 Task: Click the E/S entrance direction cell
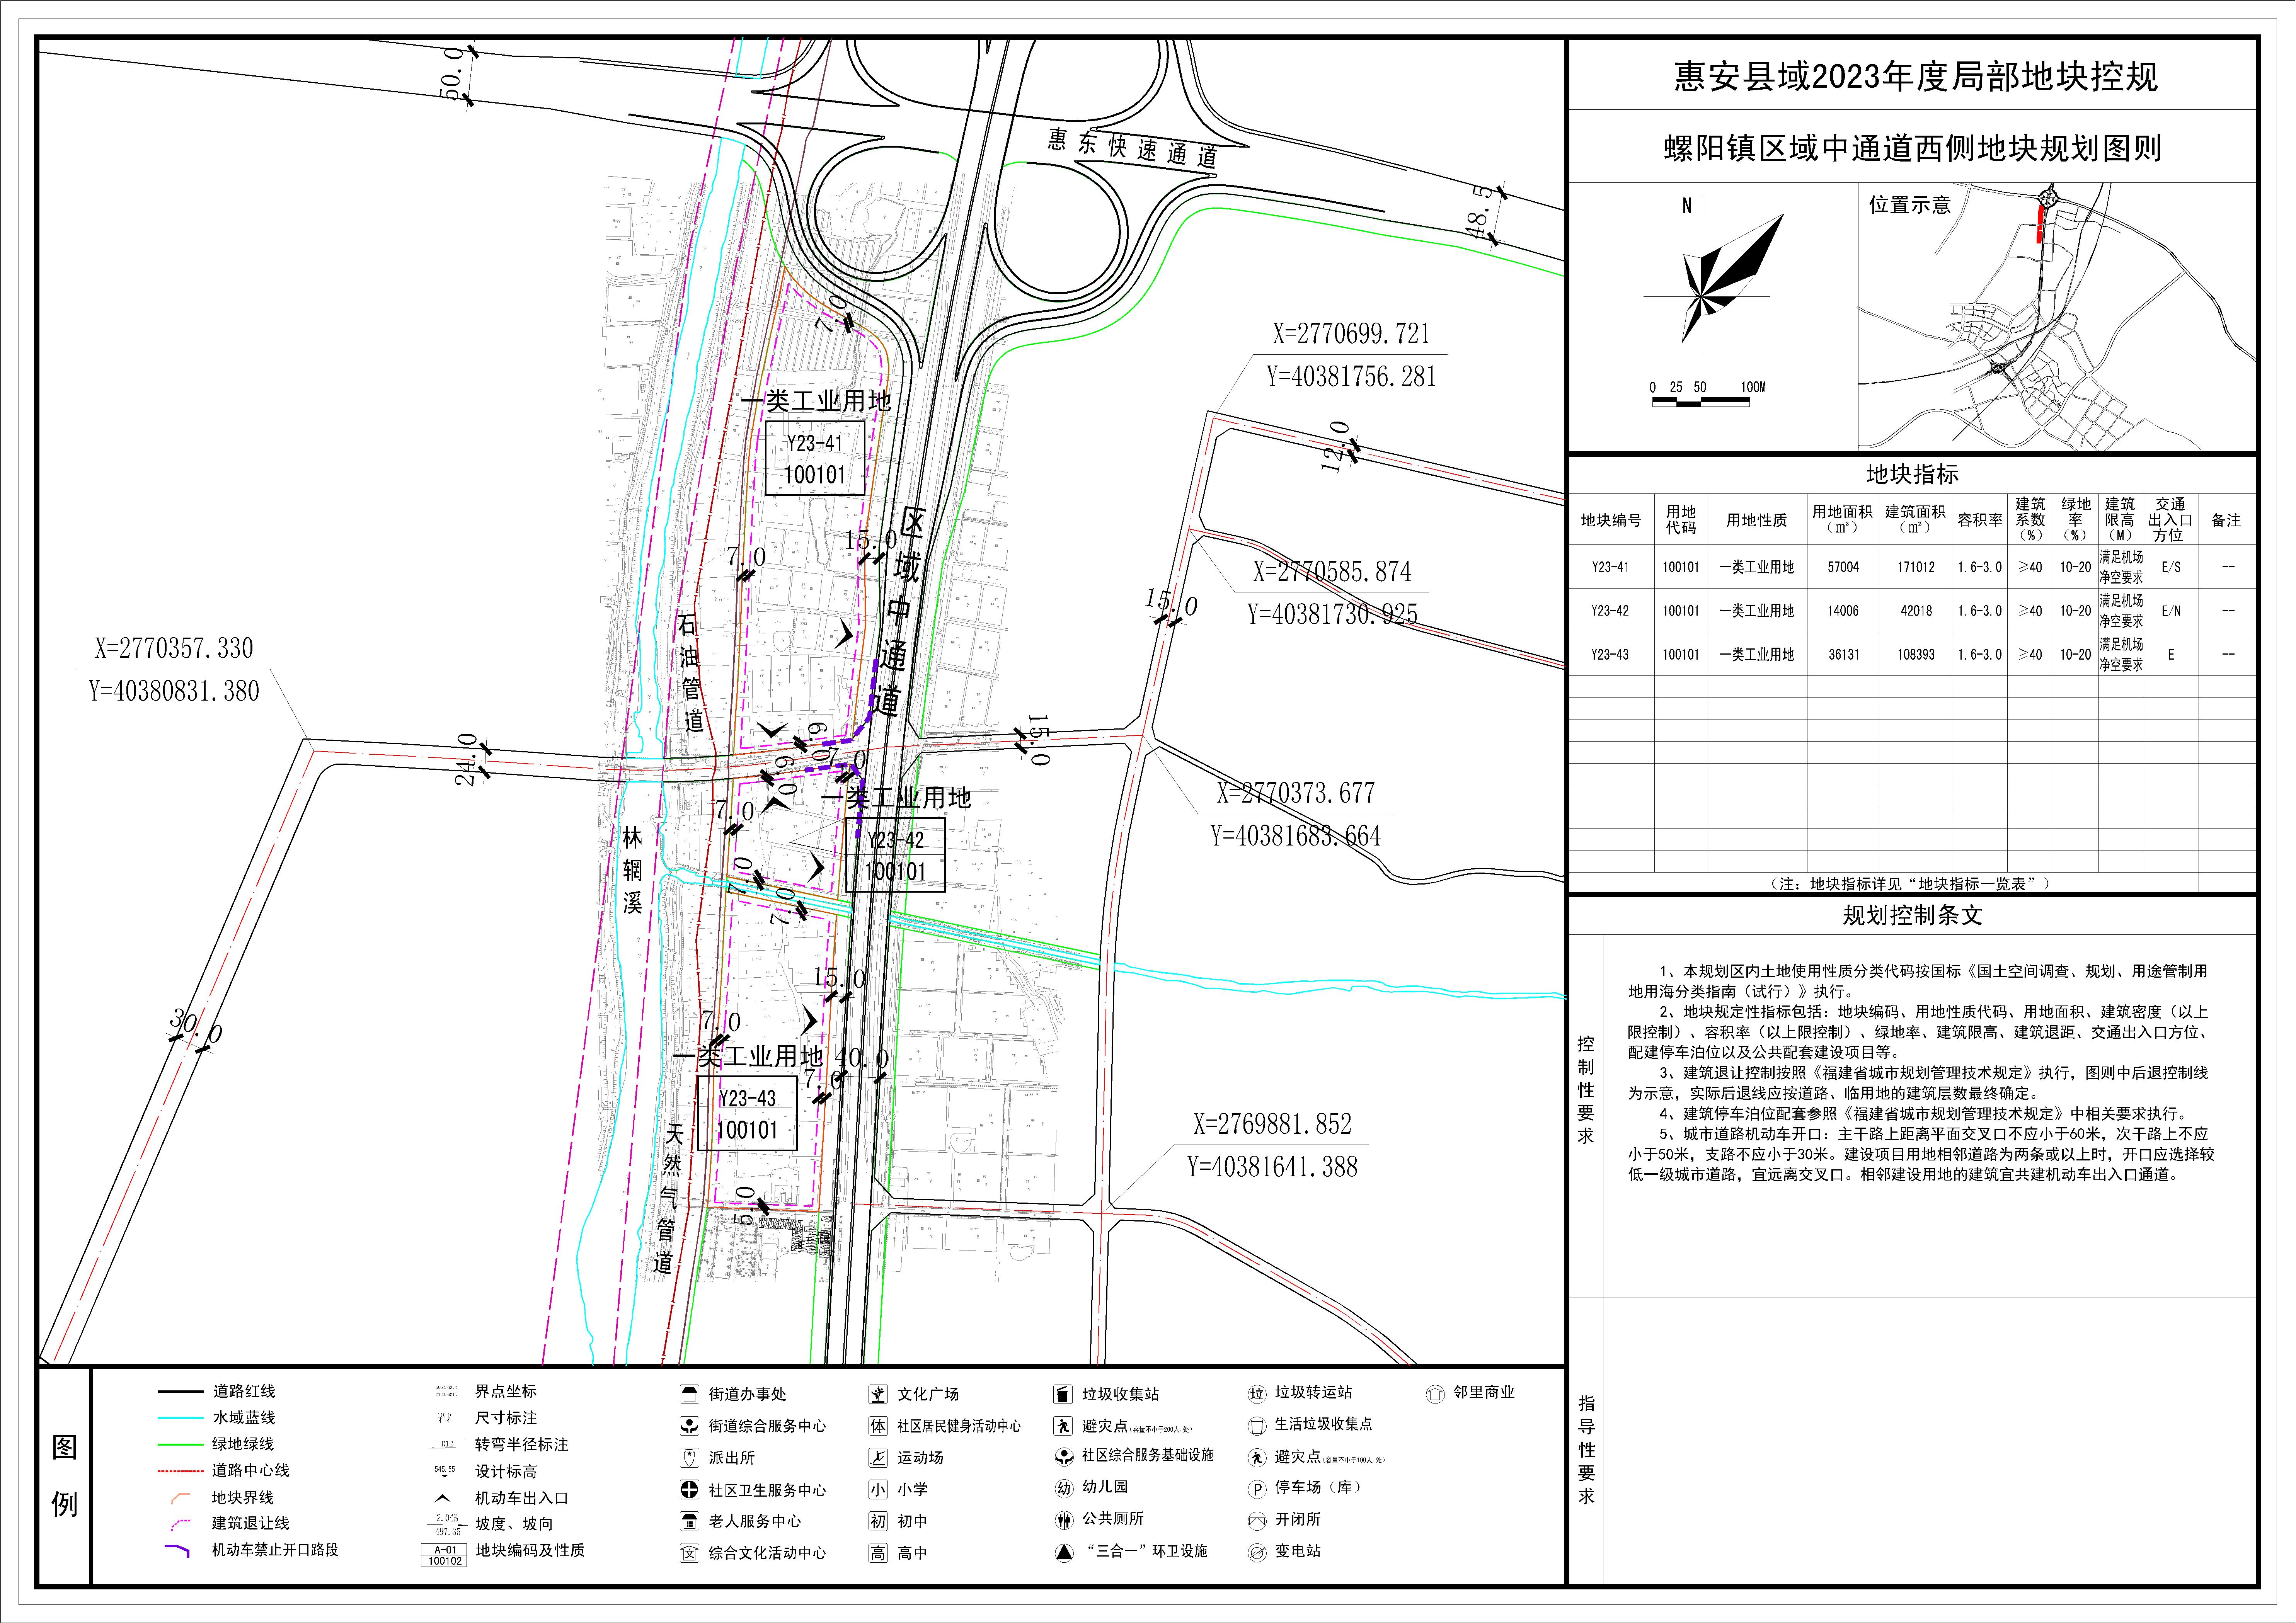click(x=2171, y=567)
